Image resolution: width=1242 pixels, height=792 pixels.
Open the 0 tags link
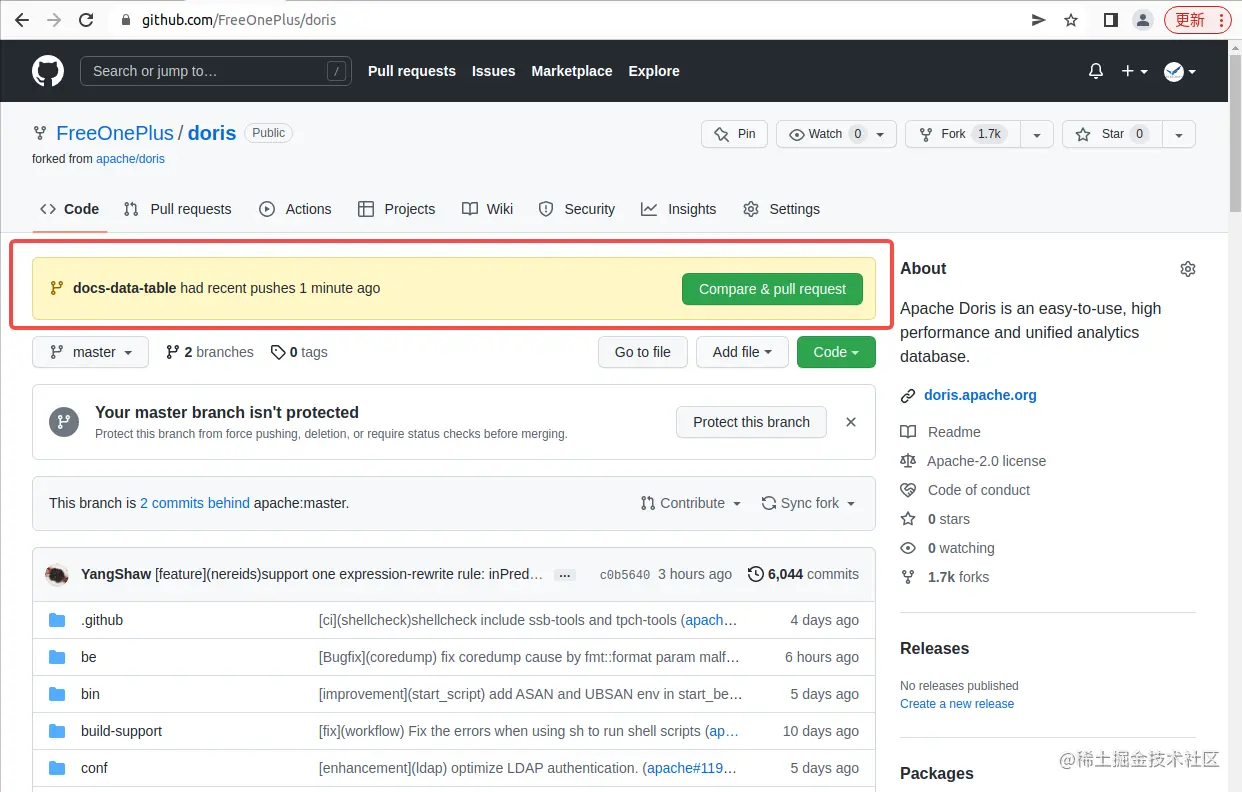tap(299, 352)
